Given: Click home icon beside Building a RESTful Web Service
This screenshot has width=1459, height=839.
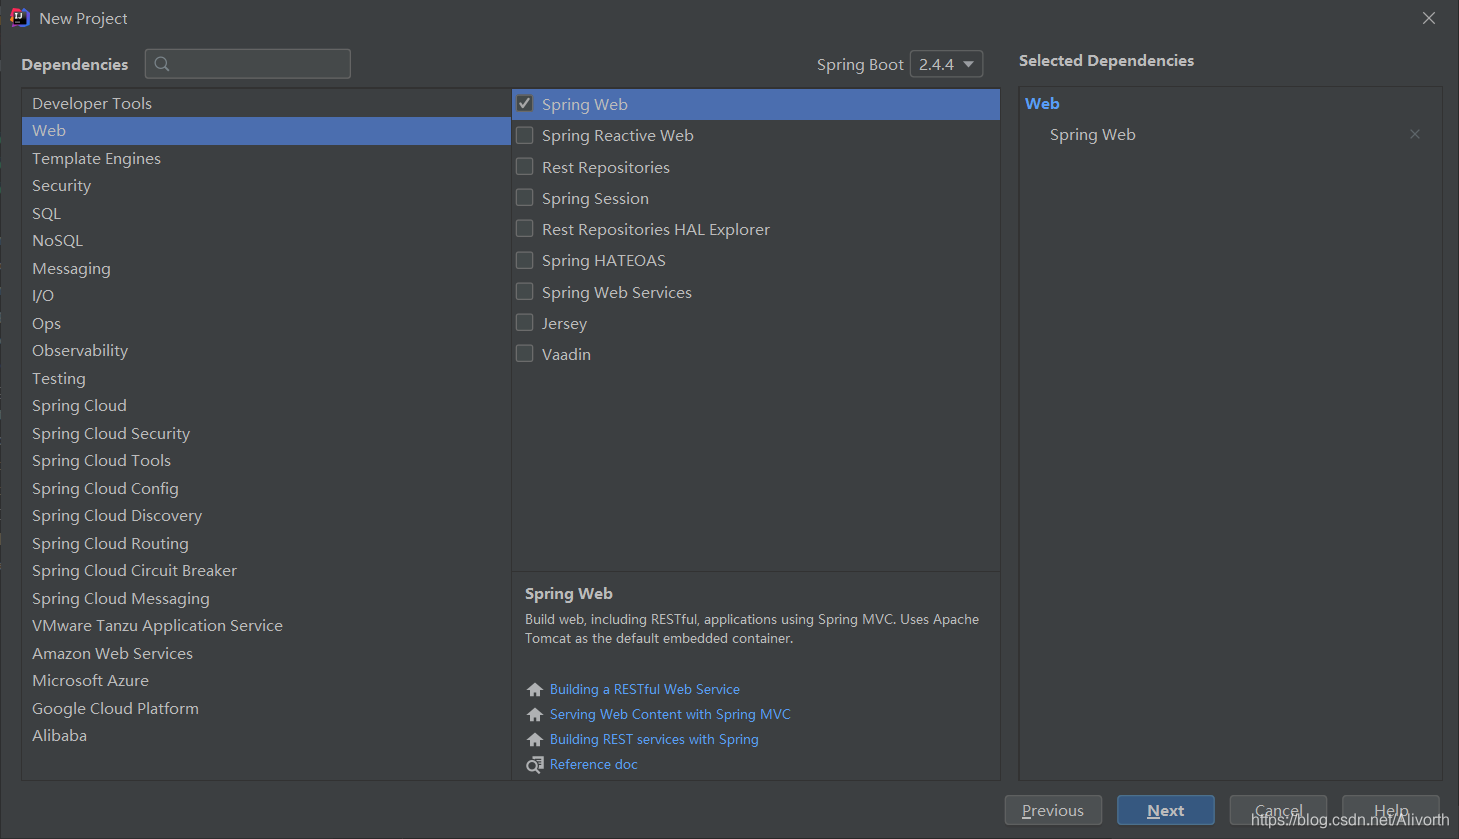Looking at the screenshot, I should click(x=535, y=690).
